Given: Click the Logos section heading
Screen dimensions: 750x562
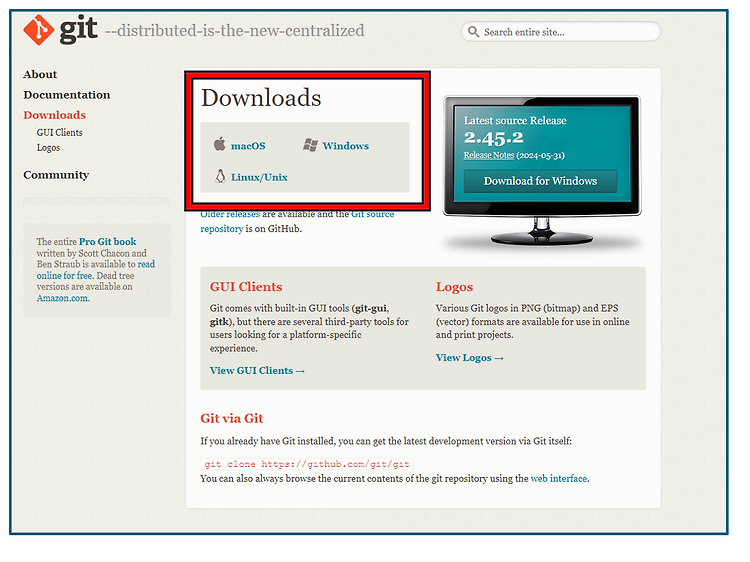Looking at the screenshot, I should pos(454,287).
